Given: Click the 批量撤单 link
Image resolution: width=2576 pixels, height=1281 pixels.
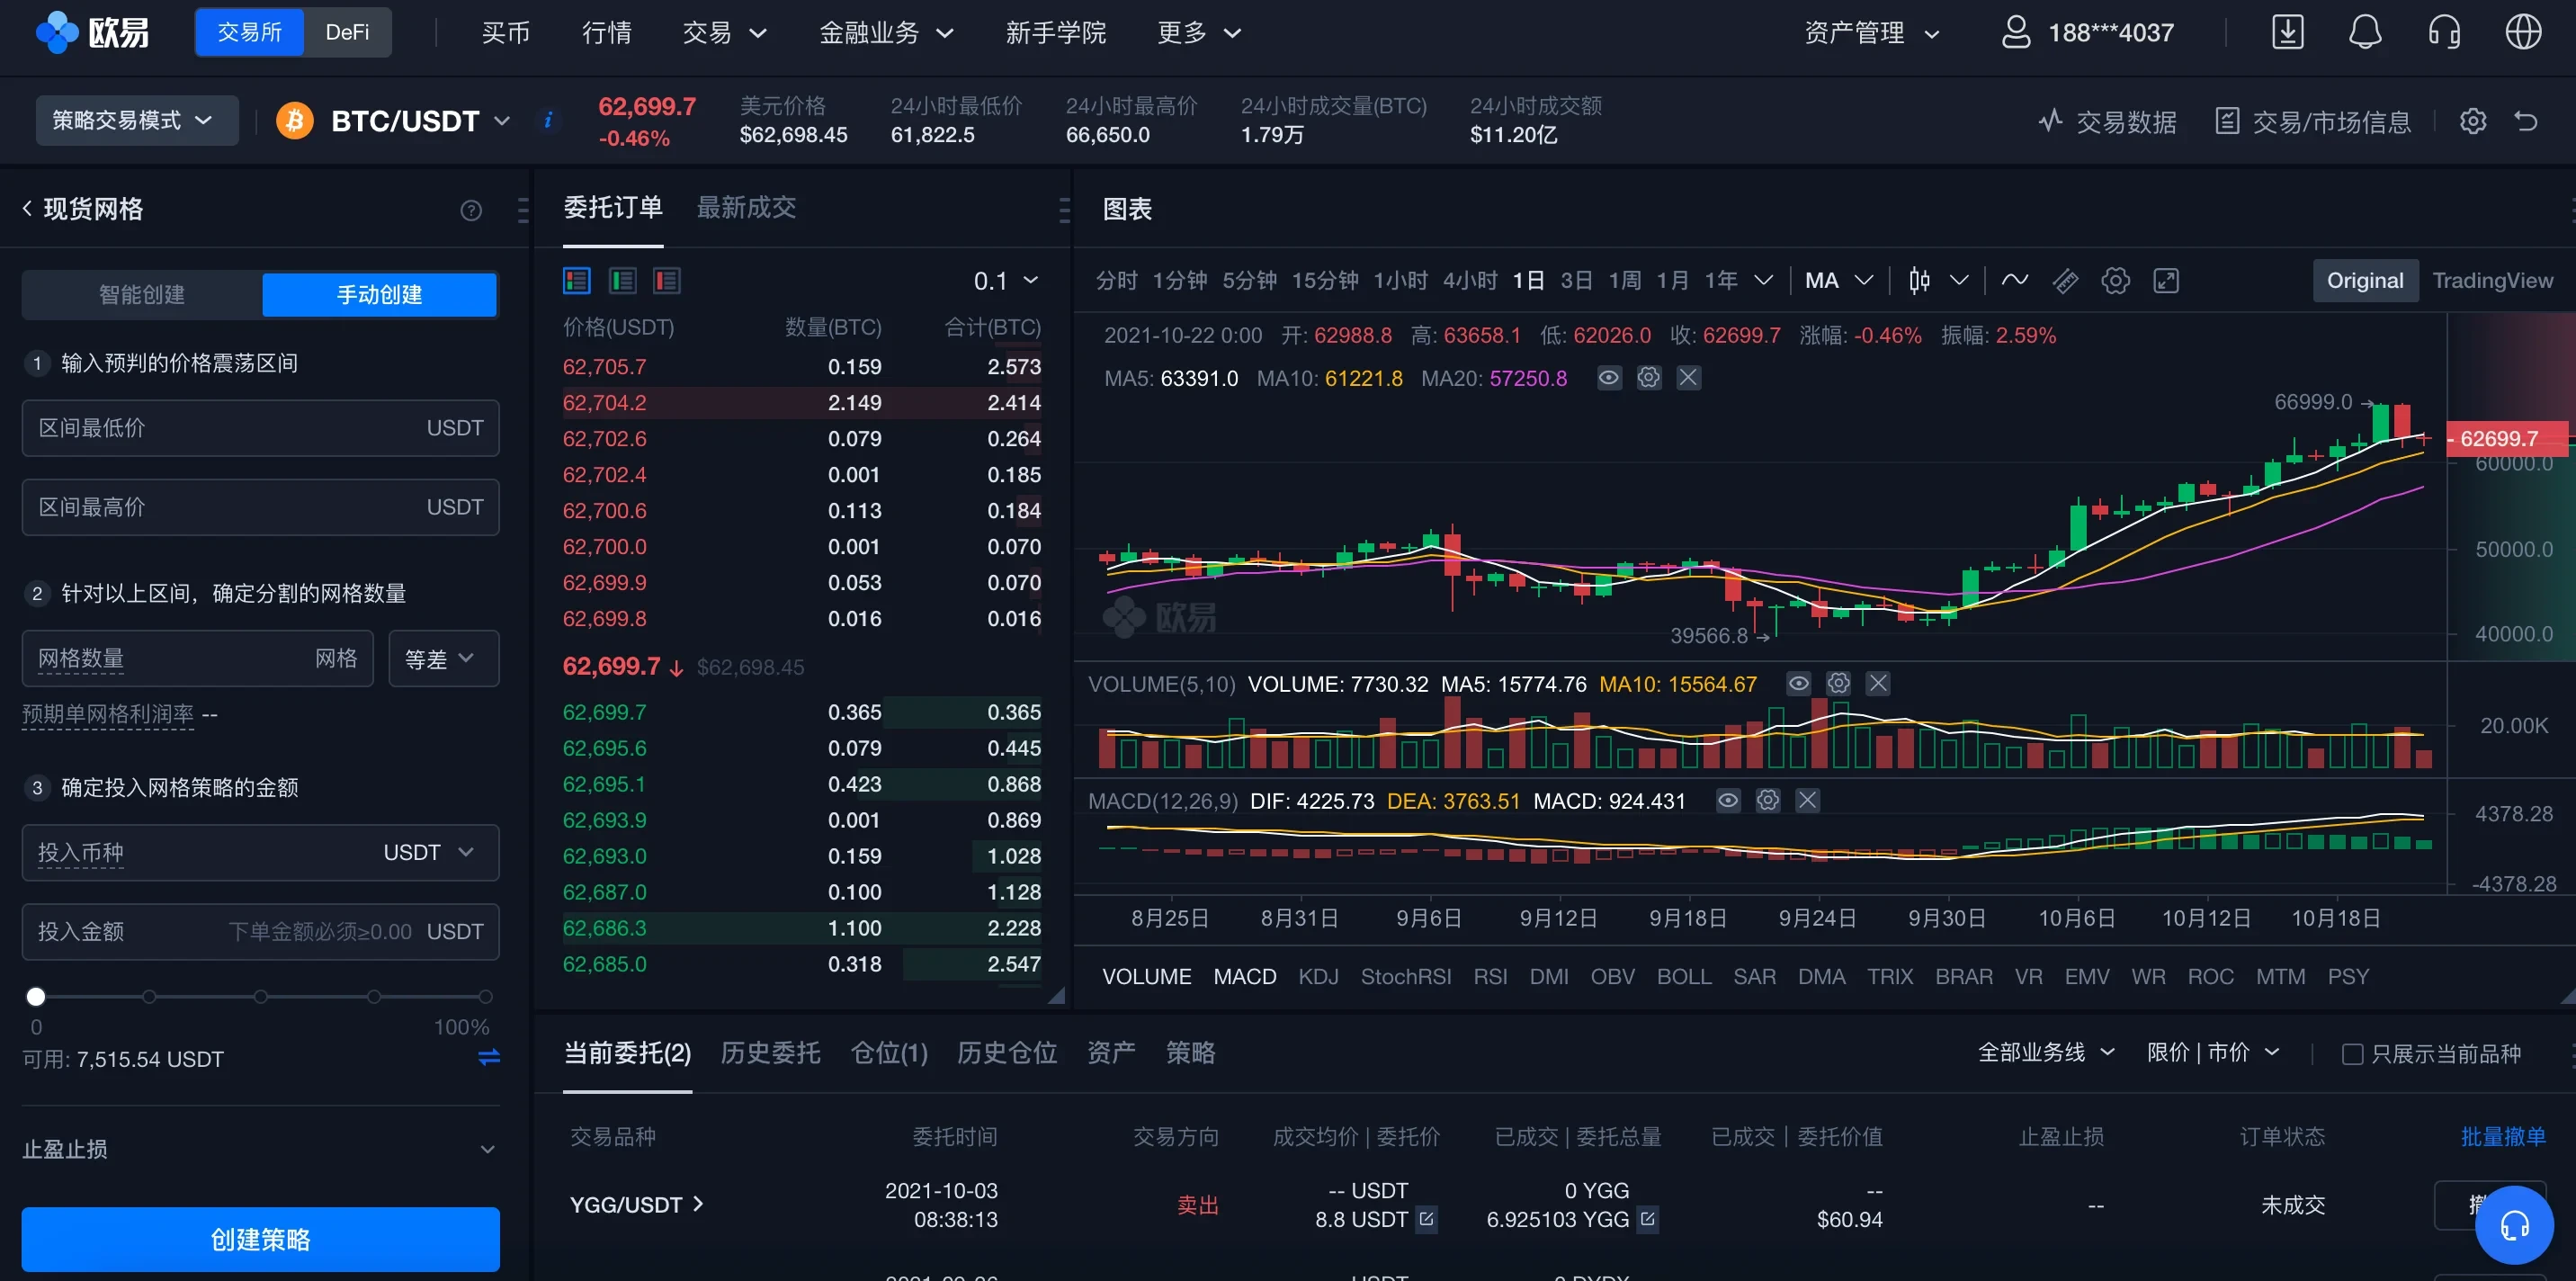Looking at the screenshot, I should click(x=2502, y=1137).
